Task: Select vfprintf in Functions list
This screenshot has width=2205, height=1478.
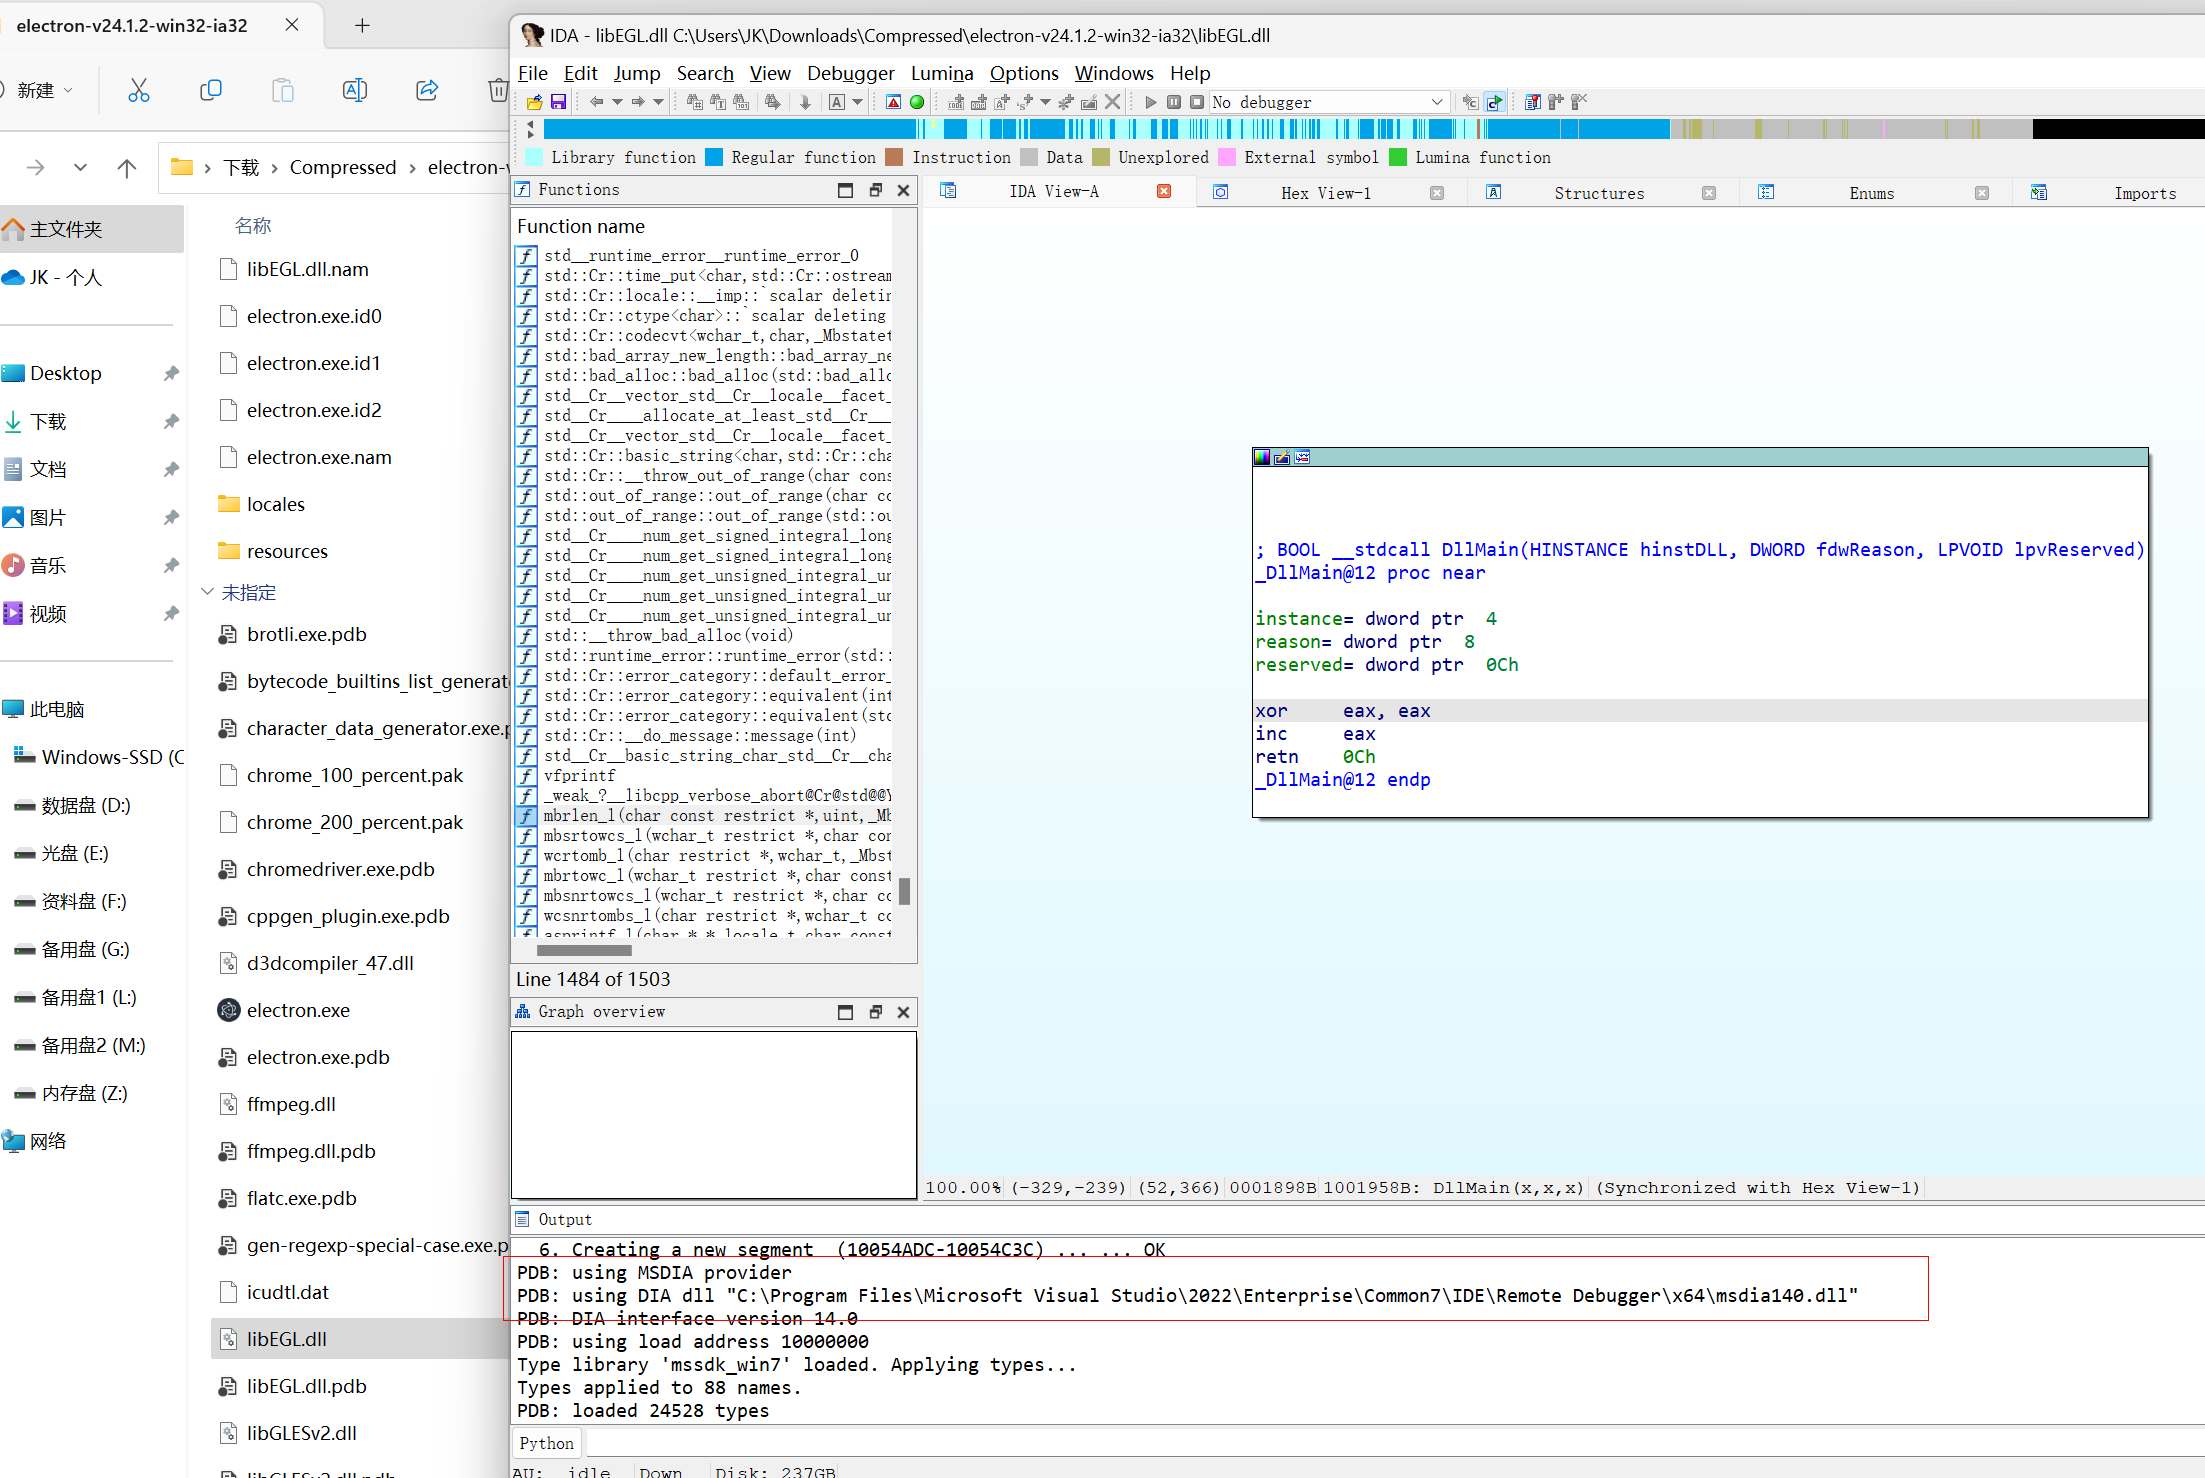Action: coord(580,775)
